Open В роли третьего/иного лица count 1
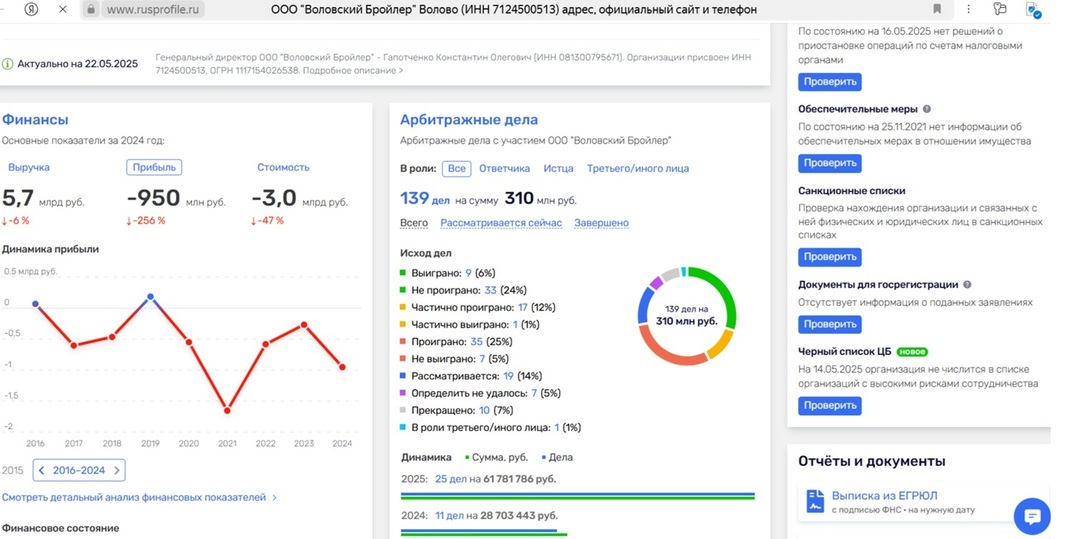1065x539 pixels. (557, 427)
